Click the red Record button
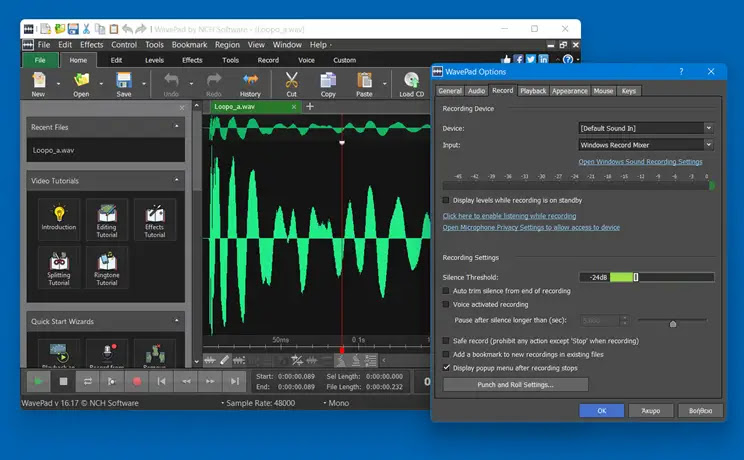 coord(137,381)
